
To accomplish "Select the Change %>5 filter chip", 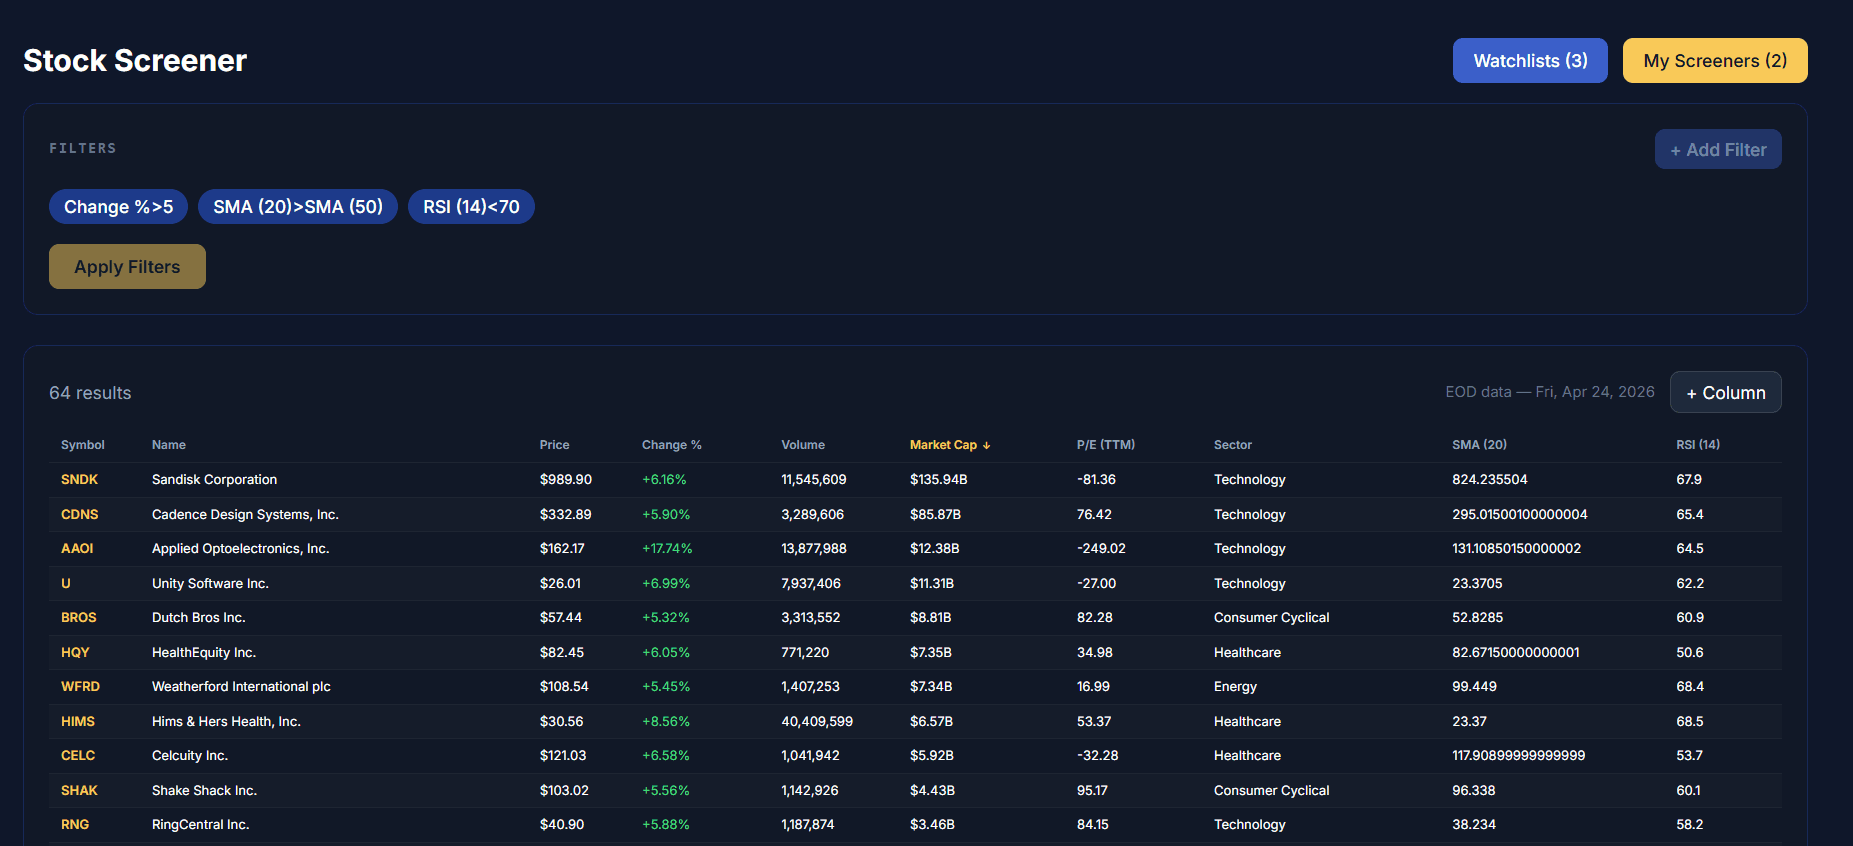I will [118, 207].
